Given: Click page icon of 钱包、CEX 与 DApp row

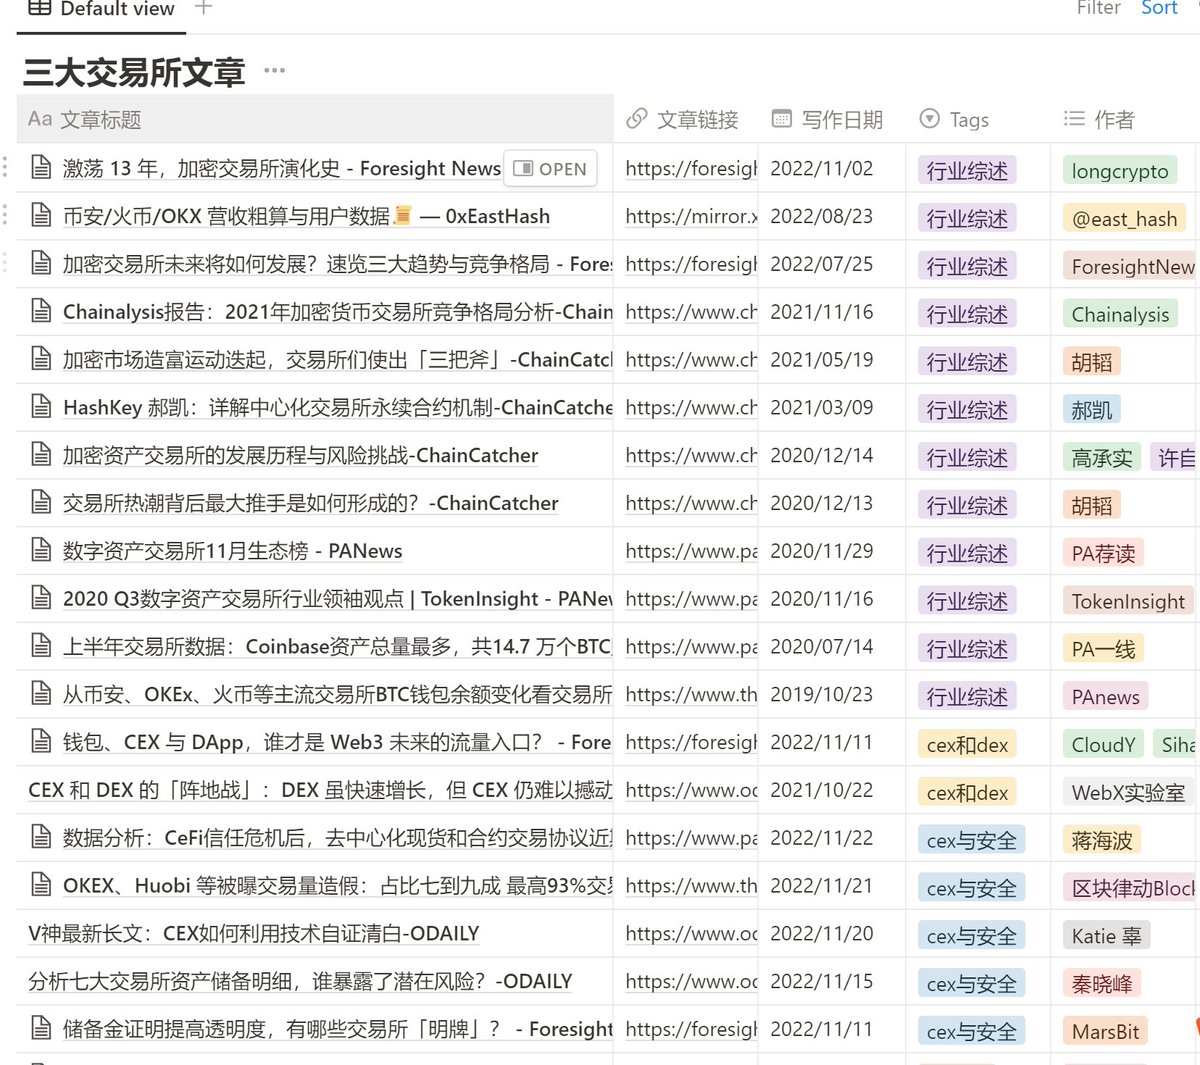Looking at the screenshot, I should pos(41,742).
